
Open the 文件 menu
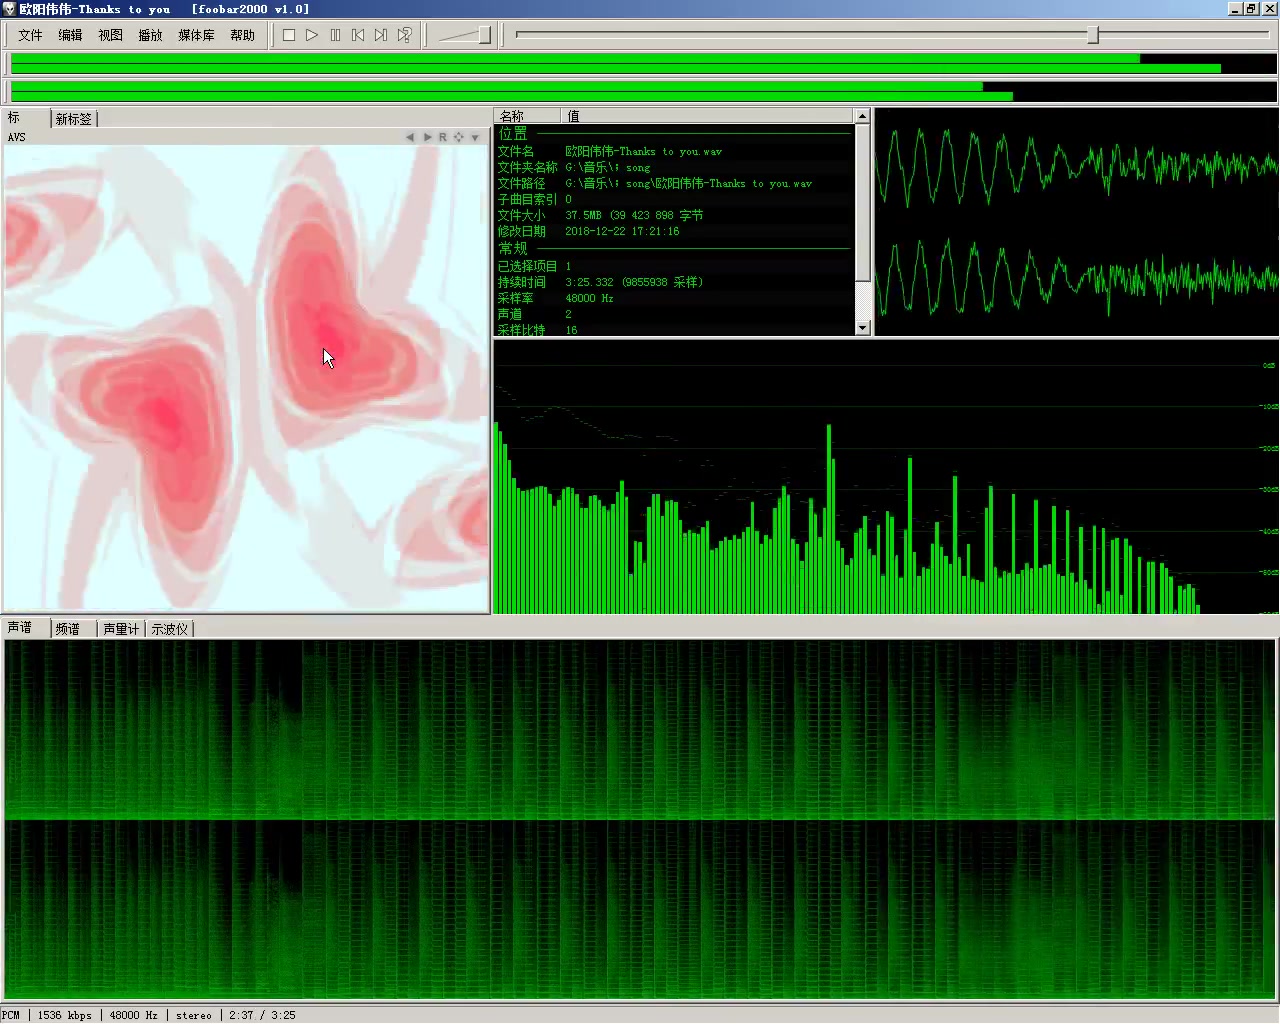(30, 35)
